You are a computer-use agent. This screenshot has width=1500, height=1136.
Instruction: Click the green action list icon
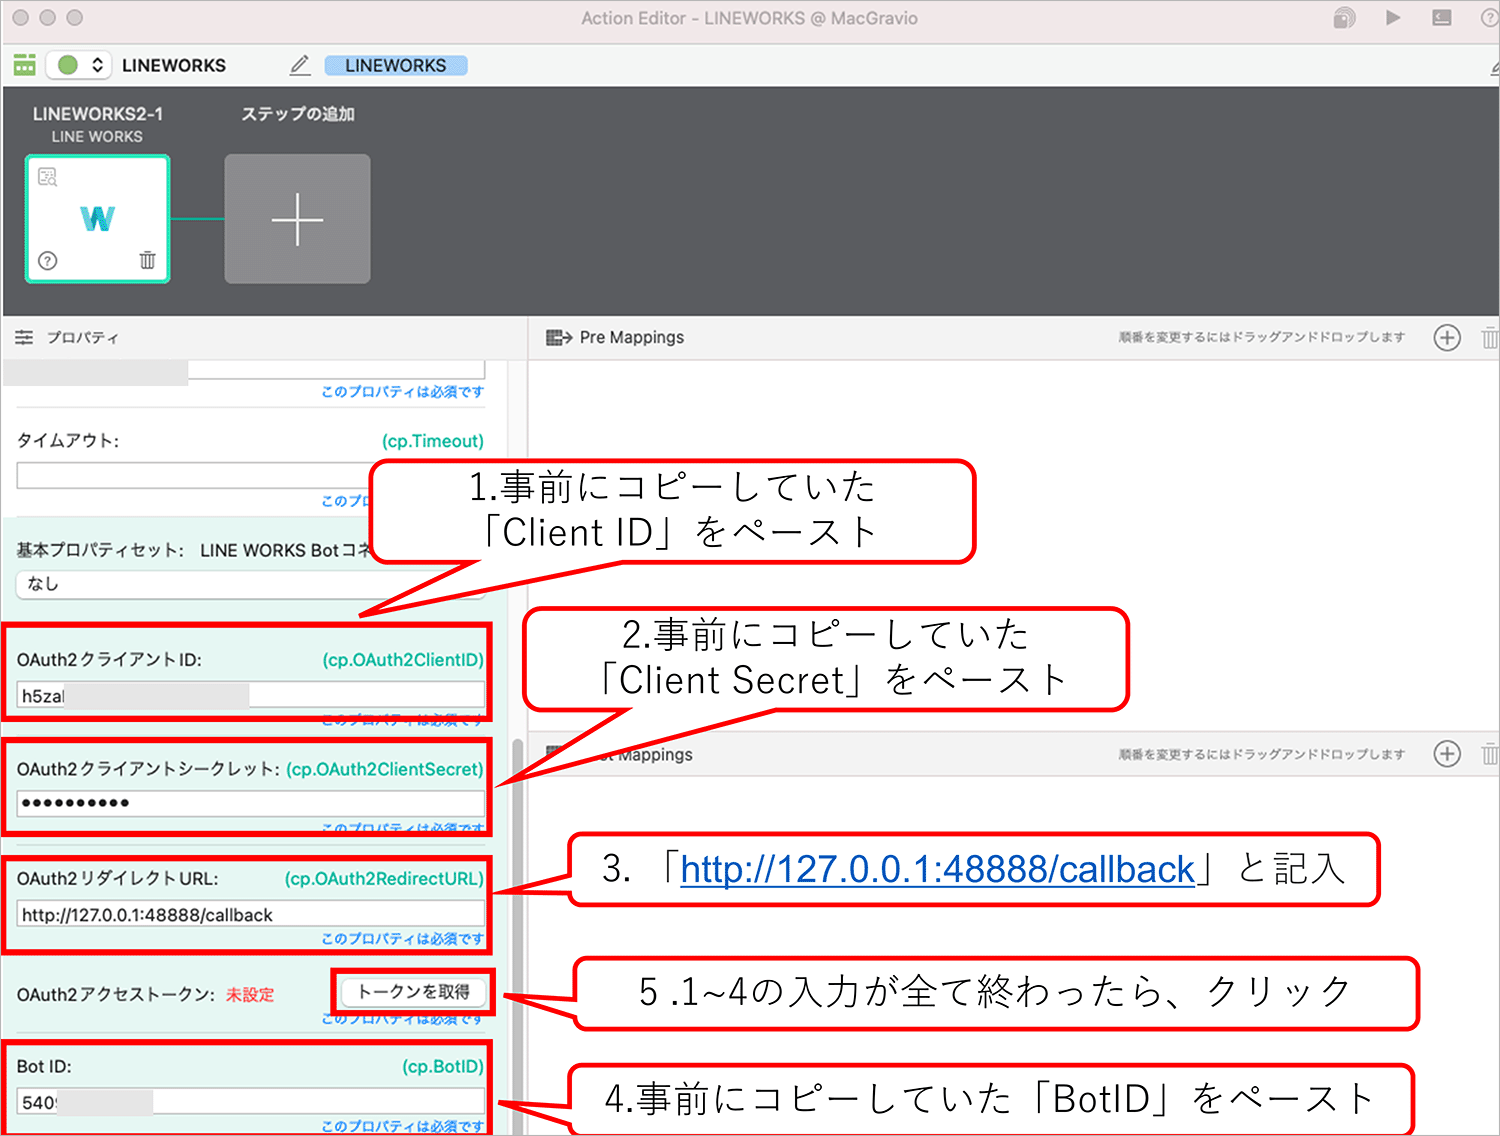point(25,65)
